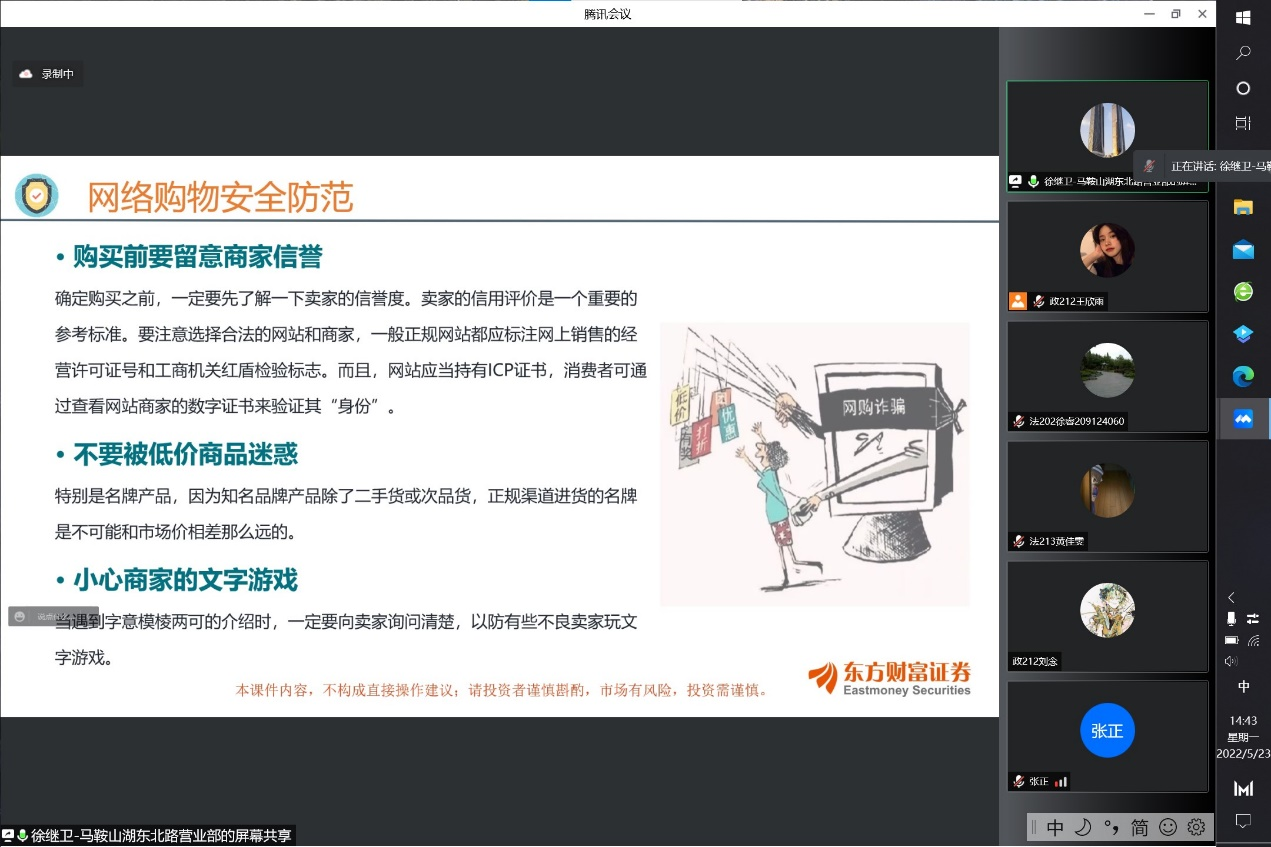Image resolution: width=1271 pixels, height=847 pixels.
Task: Expand the hidden system tray icons chevron
Action: 1232,597
